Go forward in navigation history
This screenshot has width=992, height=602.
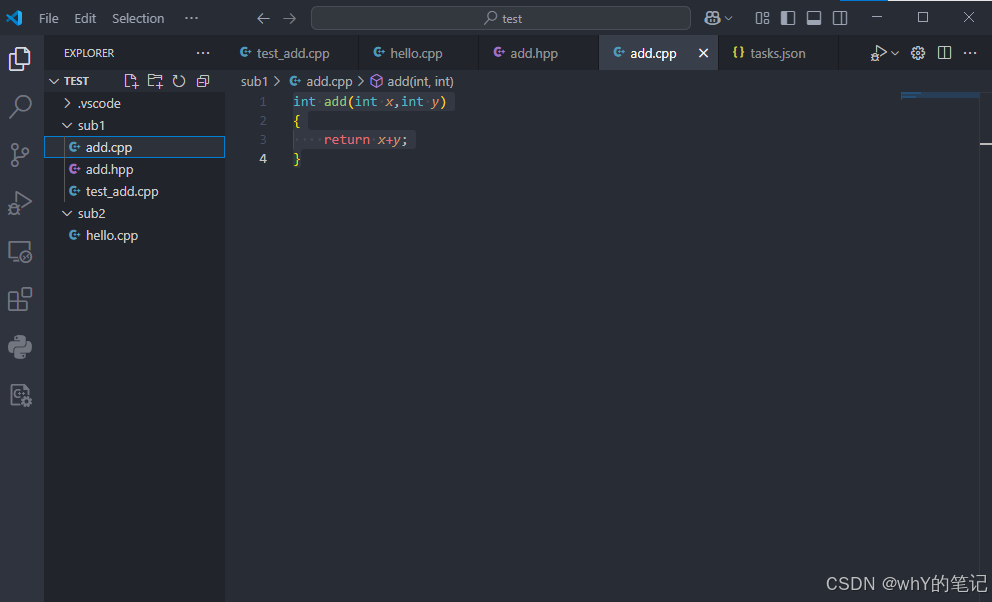click(x=289, y=18)
